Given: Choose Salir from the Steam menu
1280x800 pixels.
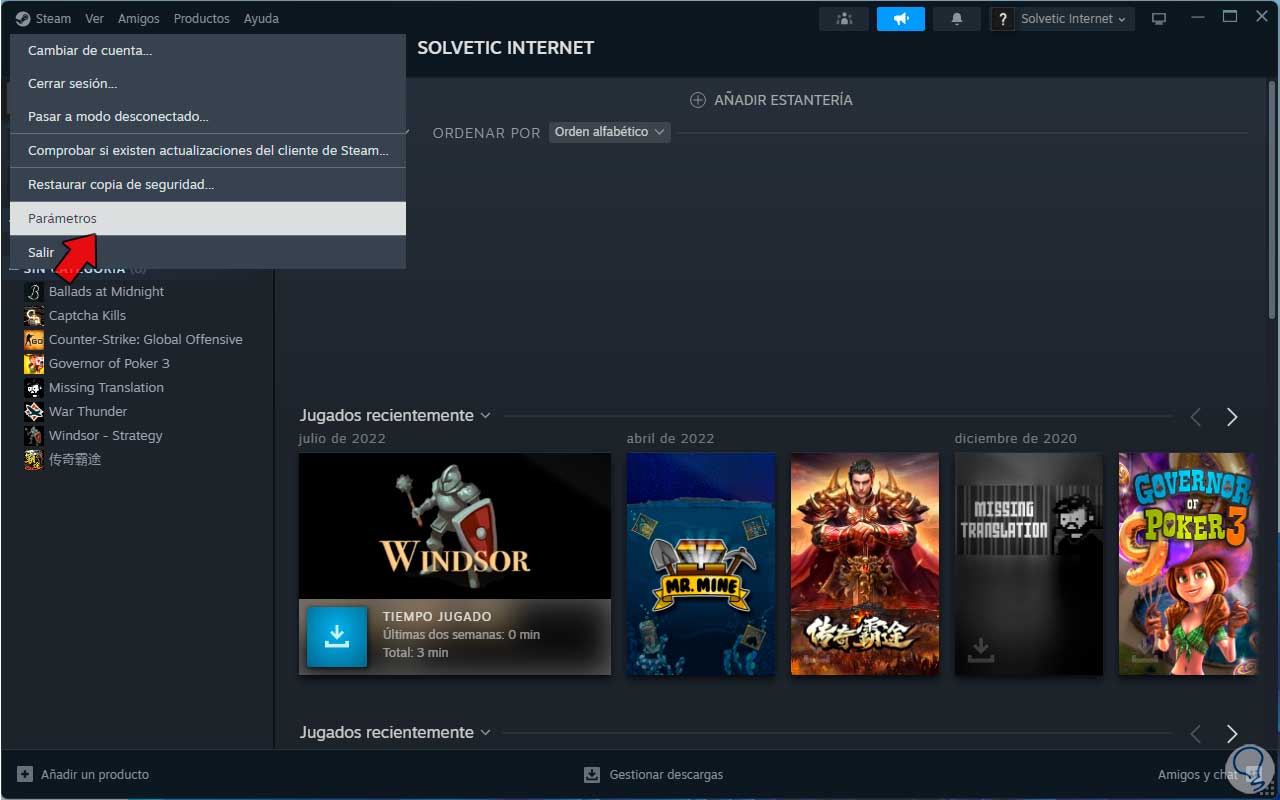Looking at the screenshot, I should coord(208,252).
